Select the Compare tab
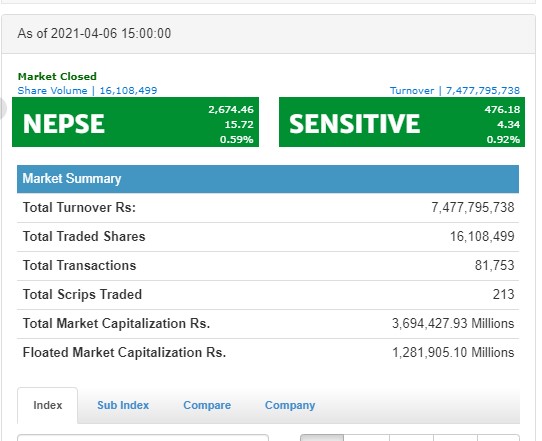Image resolution: width=542 pixels, height=441 pixels. click(x=207, y=405)
